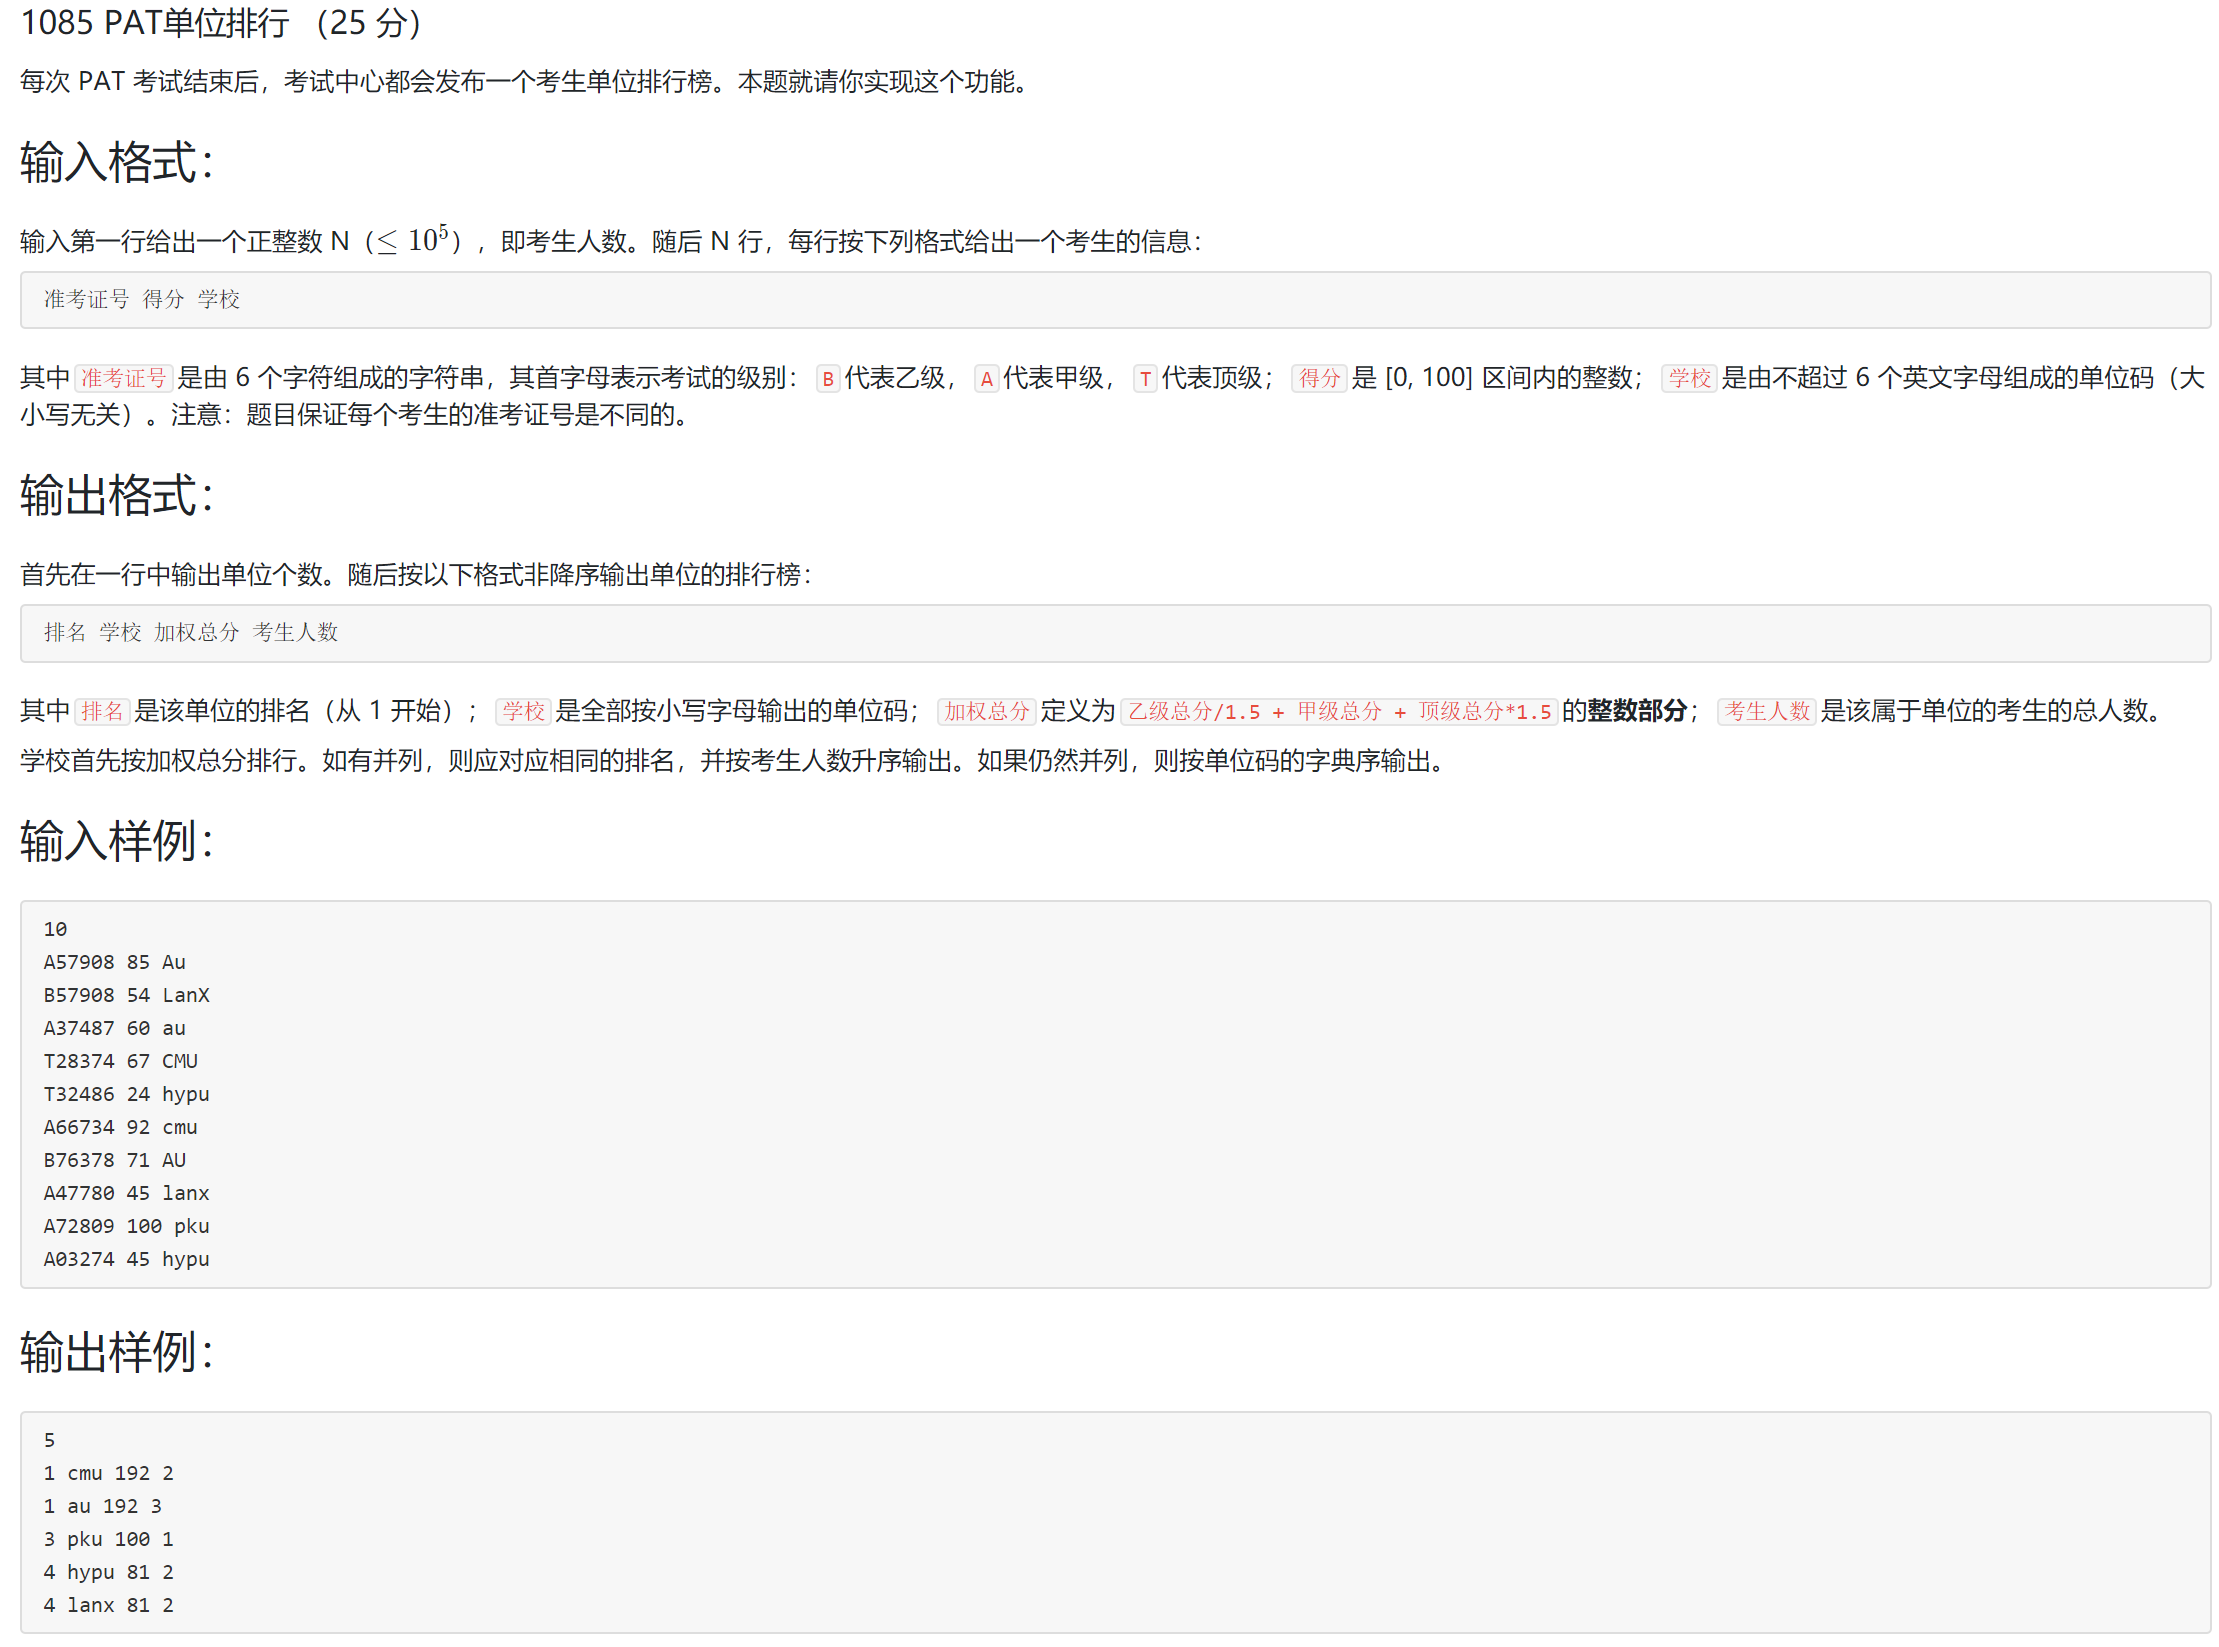Click the red inline tag 'B'
Screen dimensions: 2219x1647
827,379
